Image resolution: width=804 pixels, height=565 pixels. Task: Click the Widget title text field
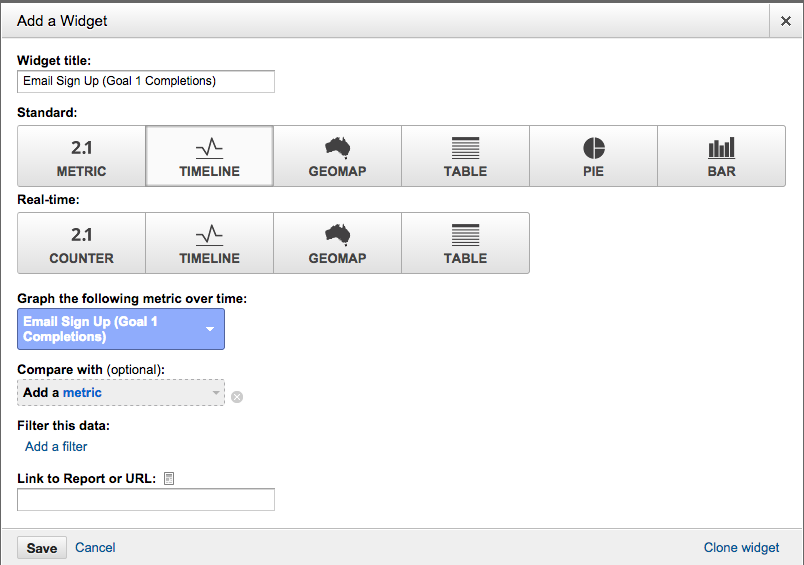point(146,82)
